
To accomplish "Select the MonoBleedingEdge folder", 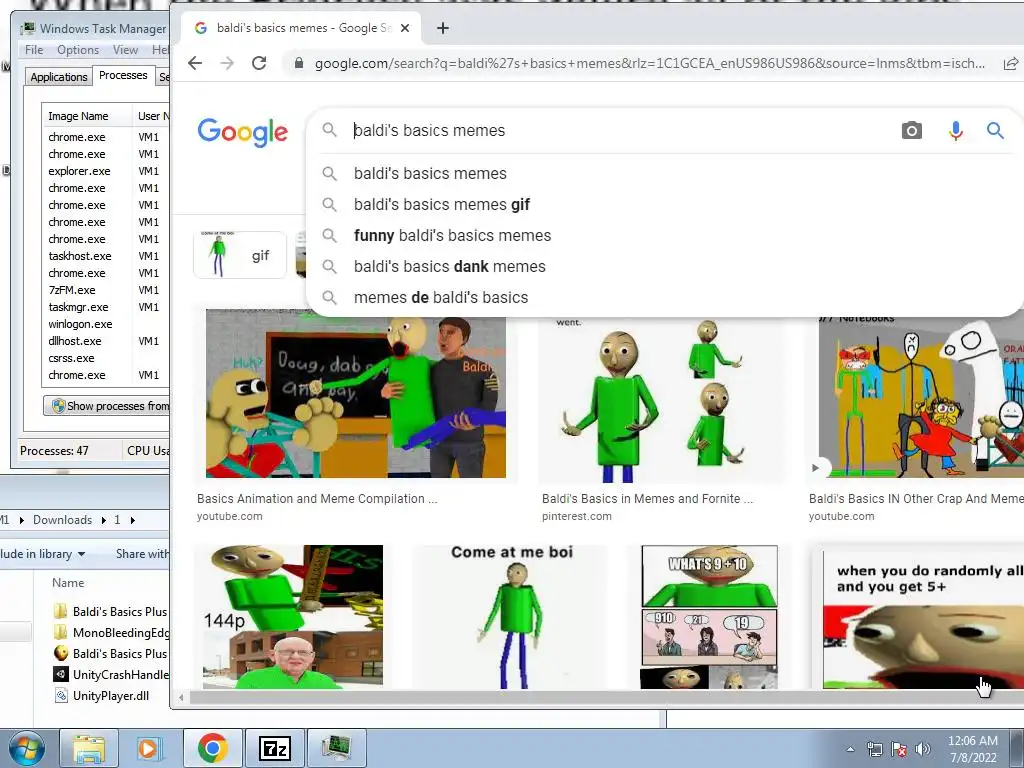I will pos(112,633).
